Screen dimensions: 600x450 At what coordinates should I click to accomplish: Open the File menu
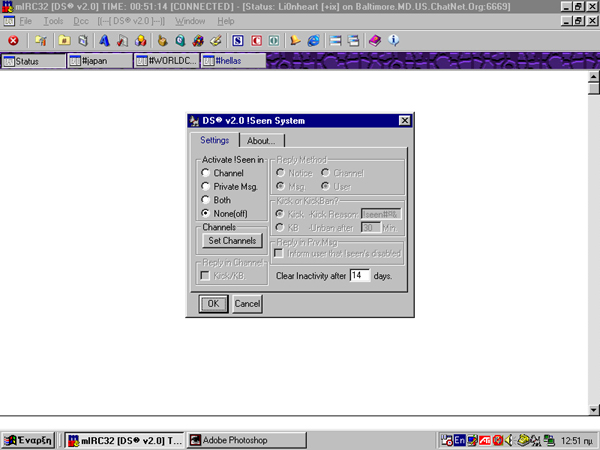pos(25,21)
